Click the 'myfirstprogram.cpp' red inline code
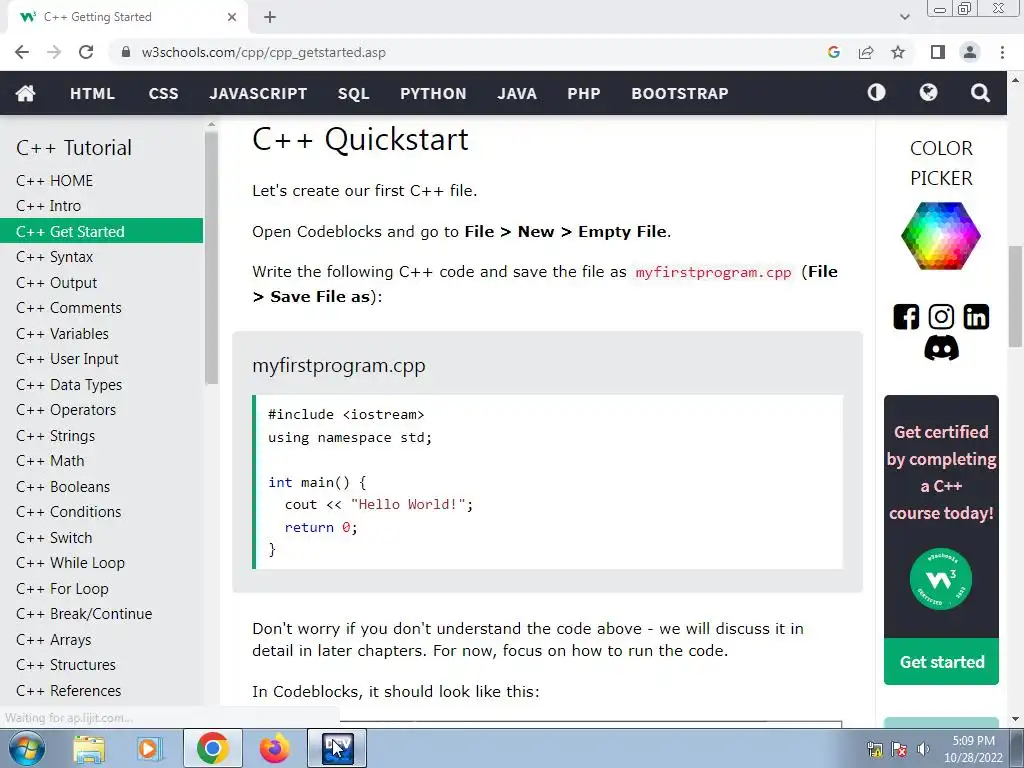 (x=713, y=272)
